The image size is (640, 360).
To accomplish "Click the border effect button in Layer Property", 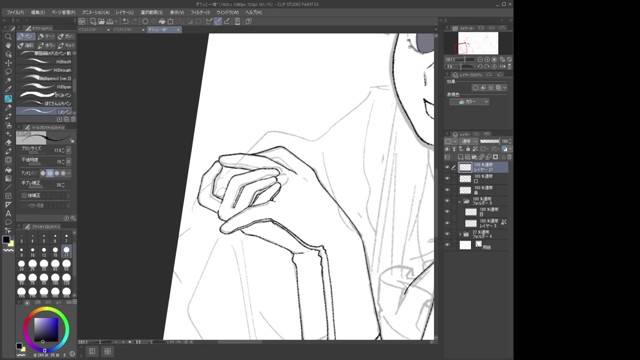I will [475, 88].
